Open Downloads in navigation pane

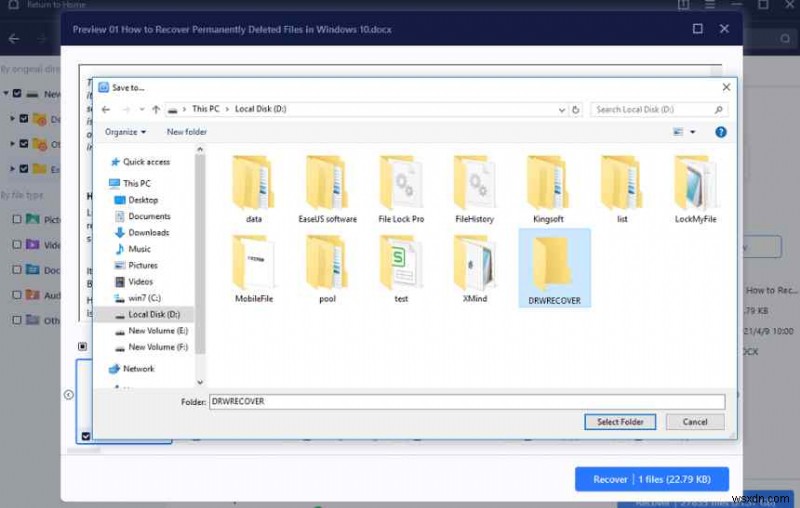(142, 233)
